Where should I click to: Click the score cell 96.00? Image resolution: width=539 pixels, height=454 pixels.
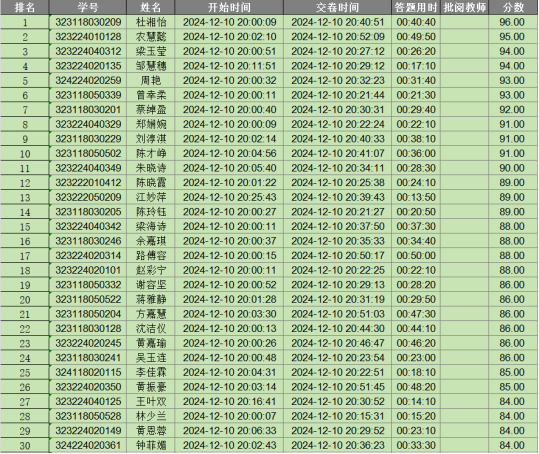pos(513,22)
